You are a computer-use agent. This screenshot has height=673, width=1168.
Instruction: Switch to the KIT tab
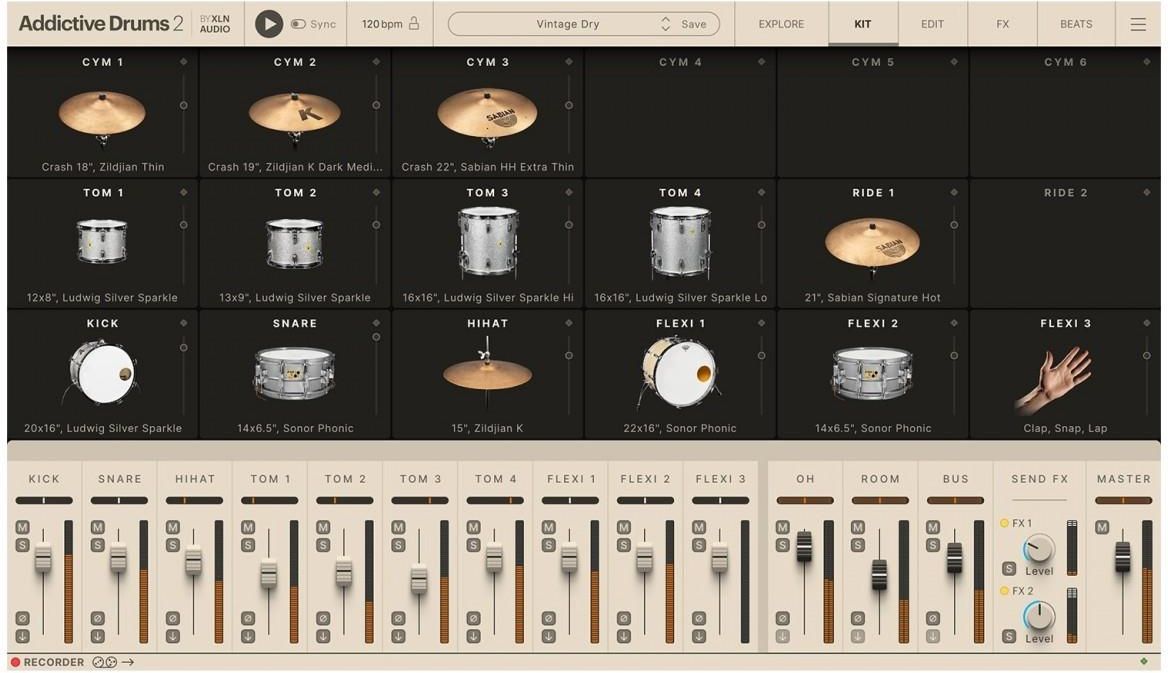(x=863, y=24)
